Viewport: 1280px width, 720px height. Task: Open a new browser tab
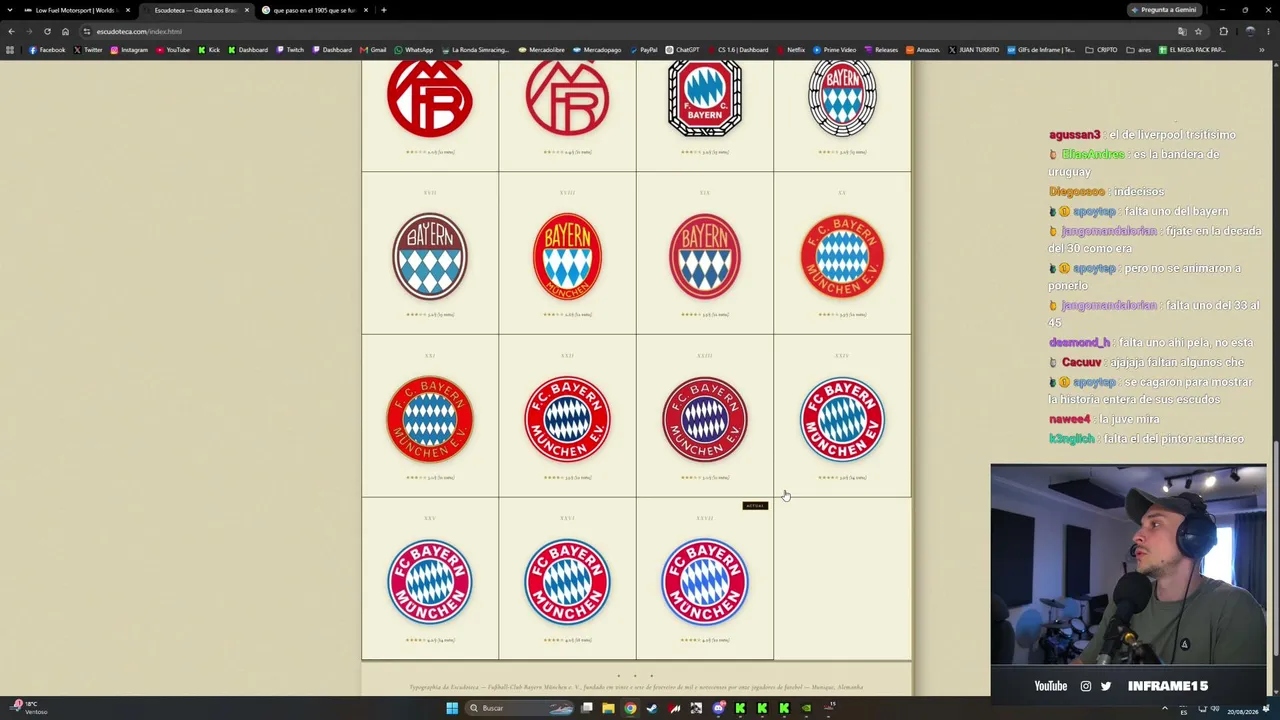[x=384, y=10]
